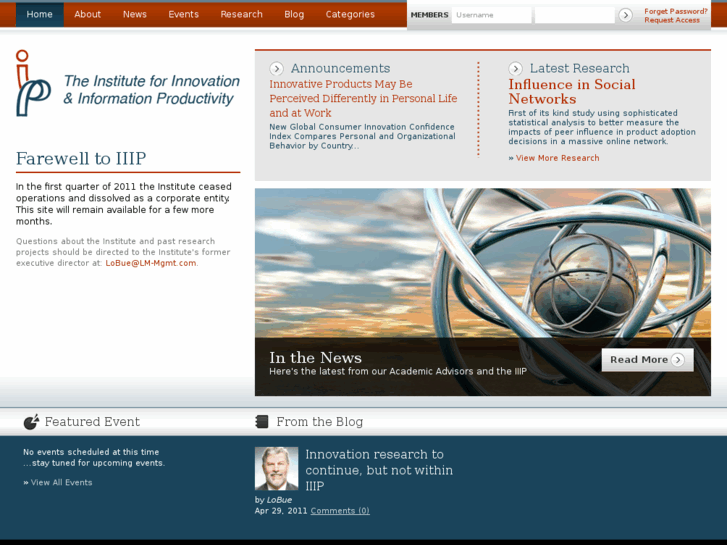Open the LoBue author photo thumbnail
This screenshot has width=727, height=545.
coord(276,468)
